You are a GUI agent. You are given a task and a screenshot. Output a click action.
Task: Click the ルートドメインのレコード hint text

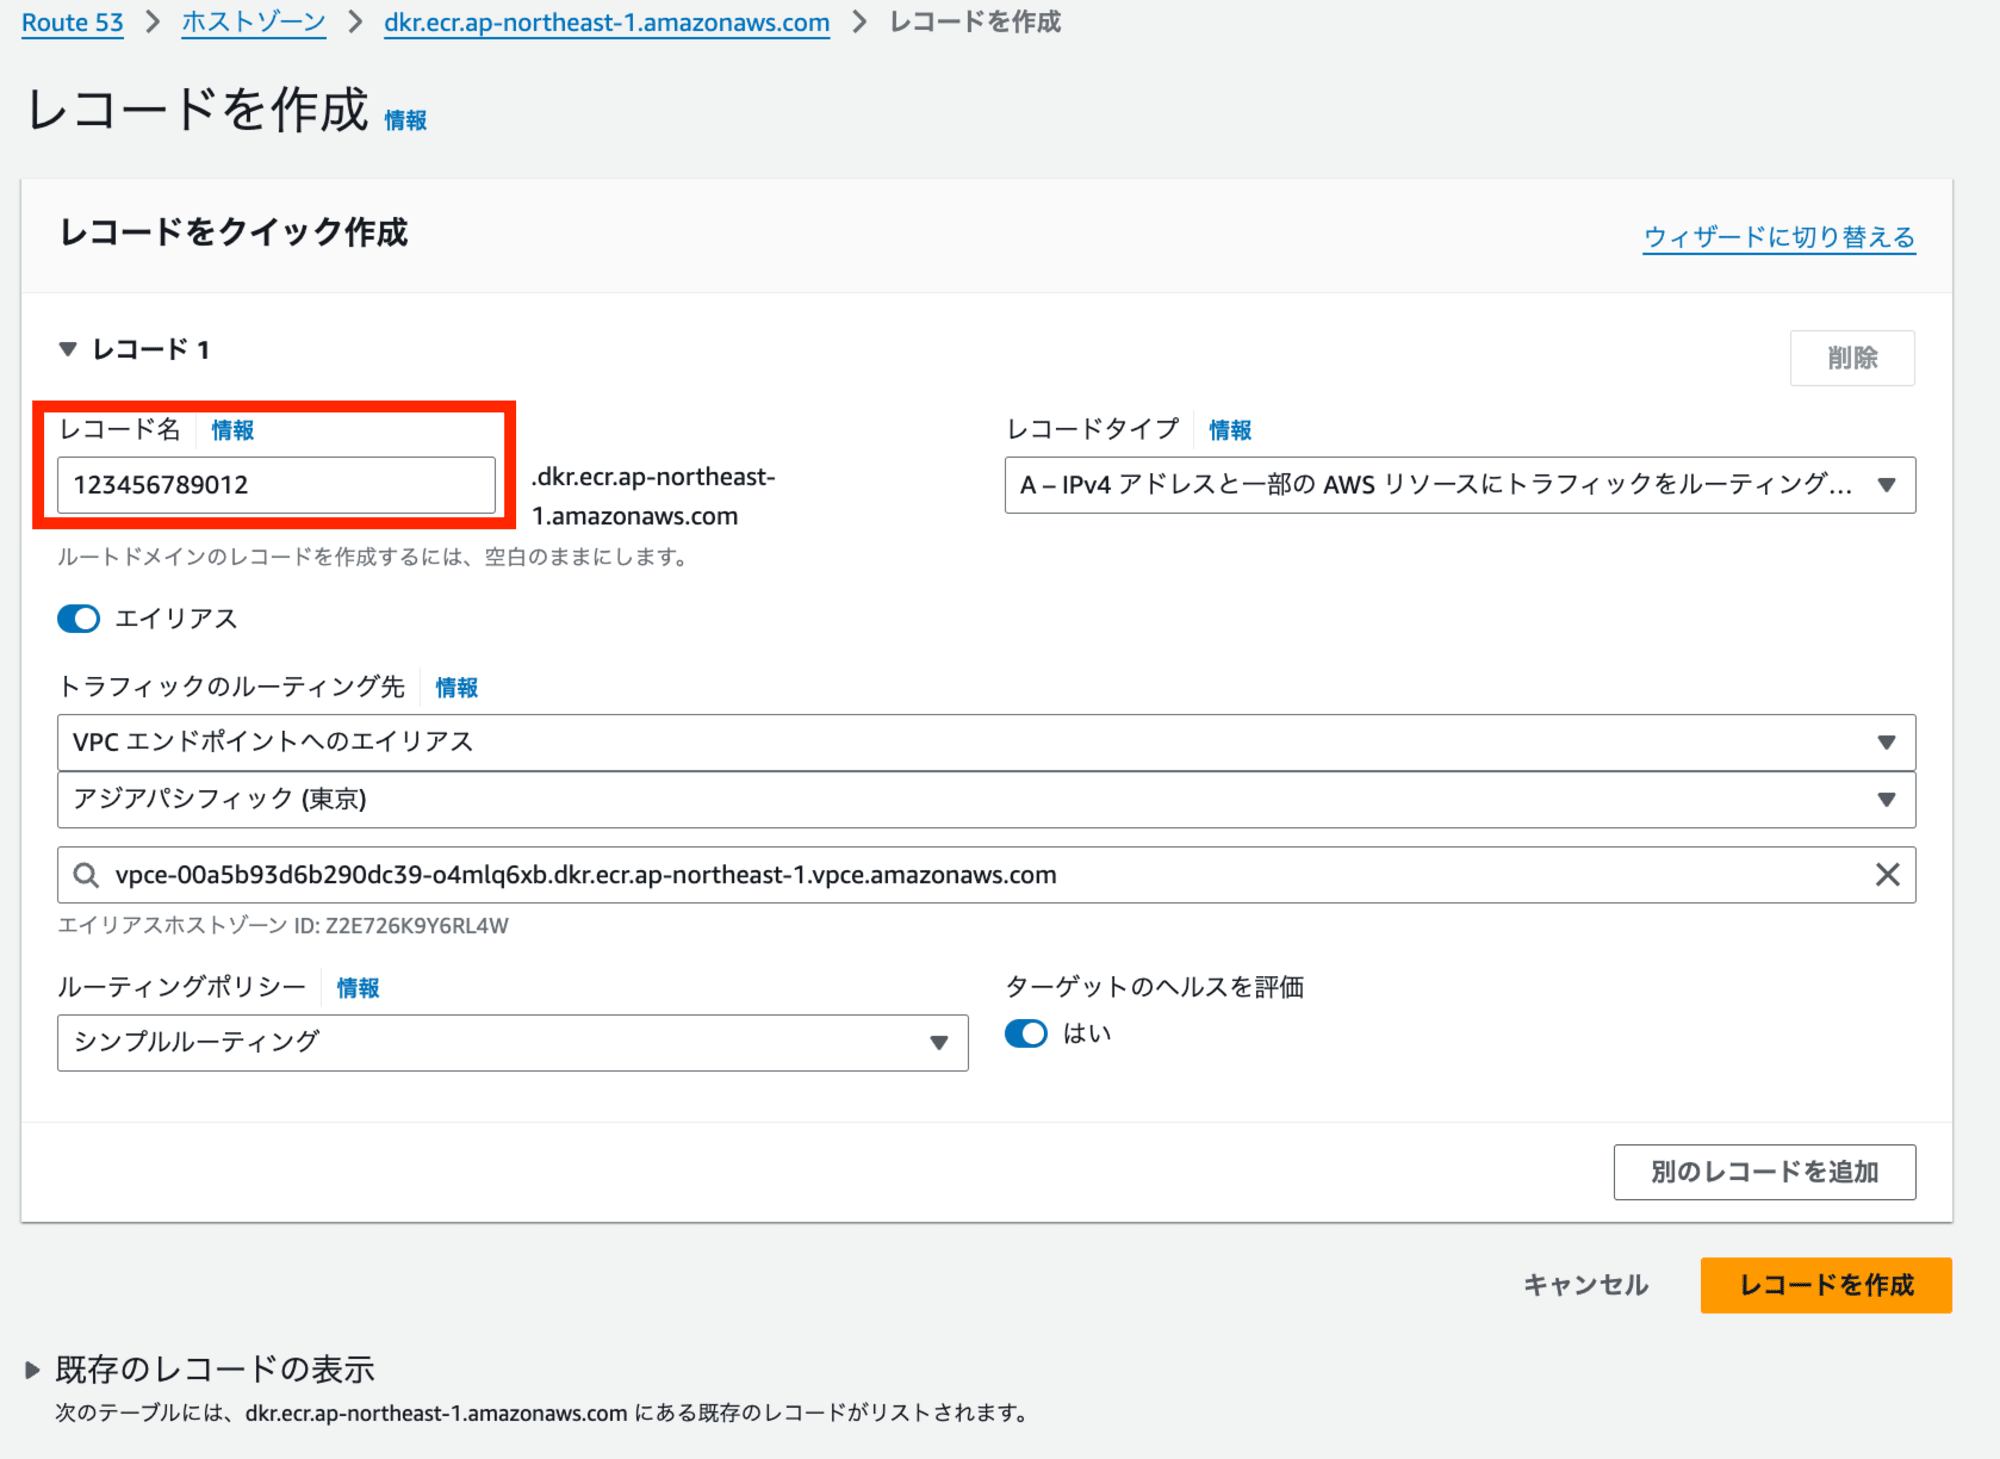(x=374, y=557)
